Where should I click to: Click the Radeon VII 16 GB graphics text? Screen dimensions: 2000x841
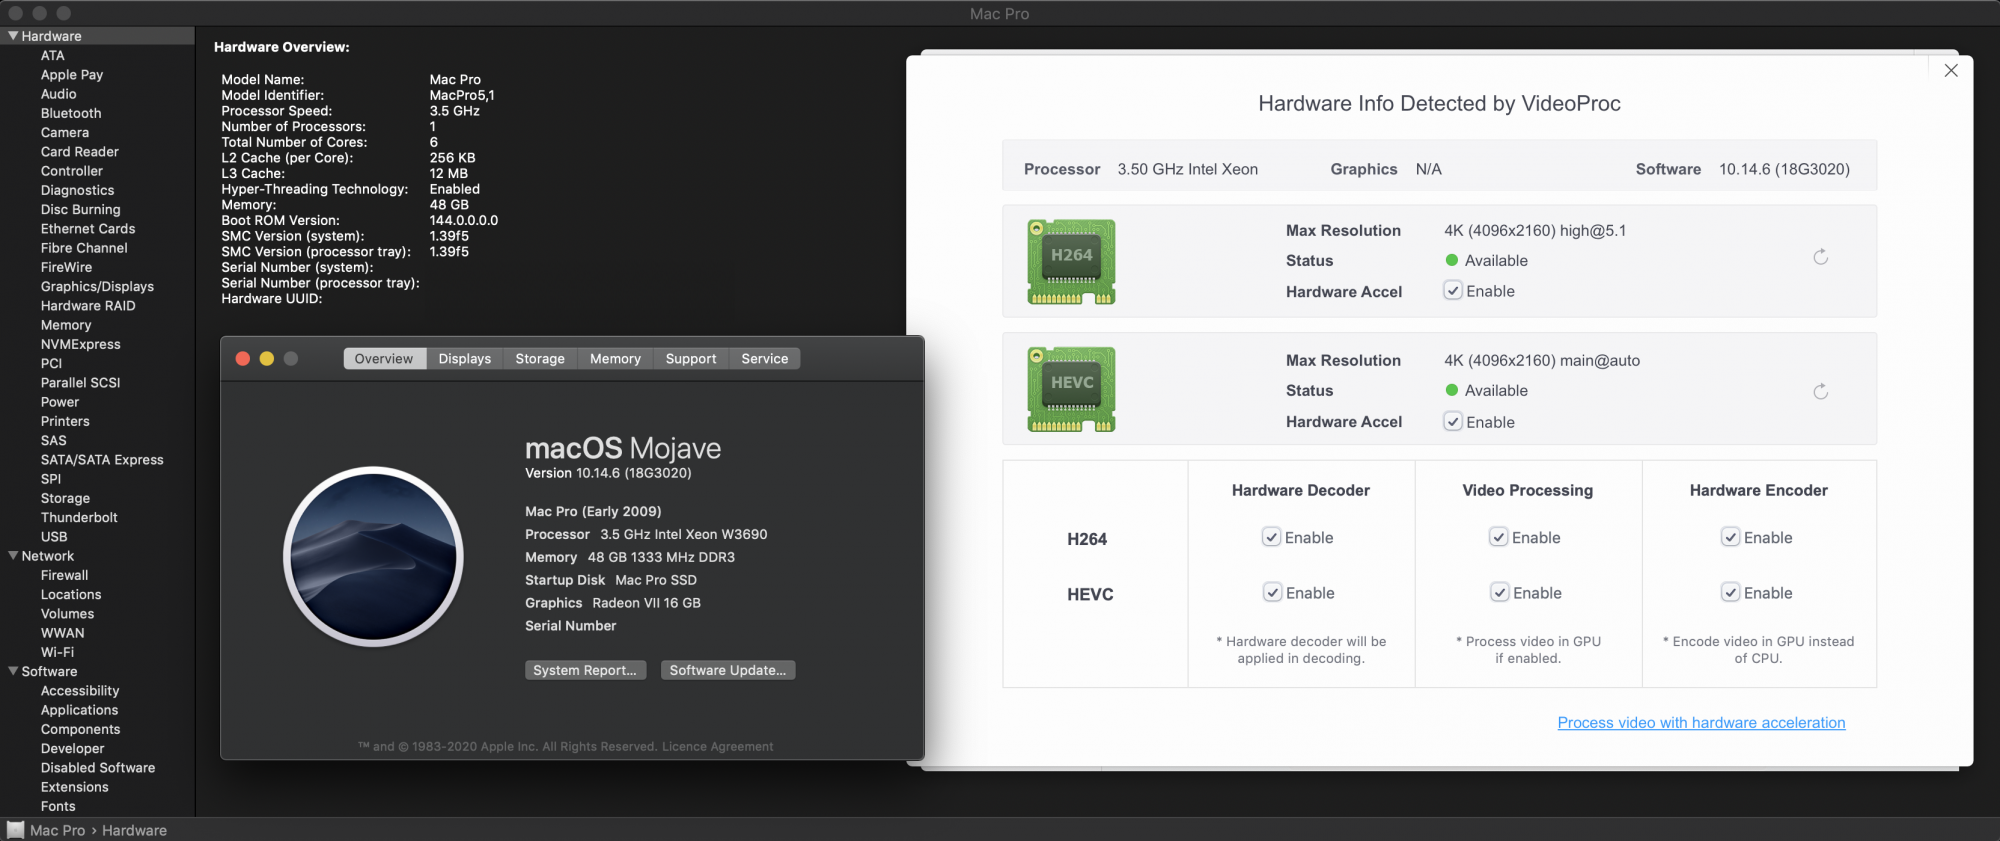point(646,603)
